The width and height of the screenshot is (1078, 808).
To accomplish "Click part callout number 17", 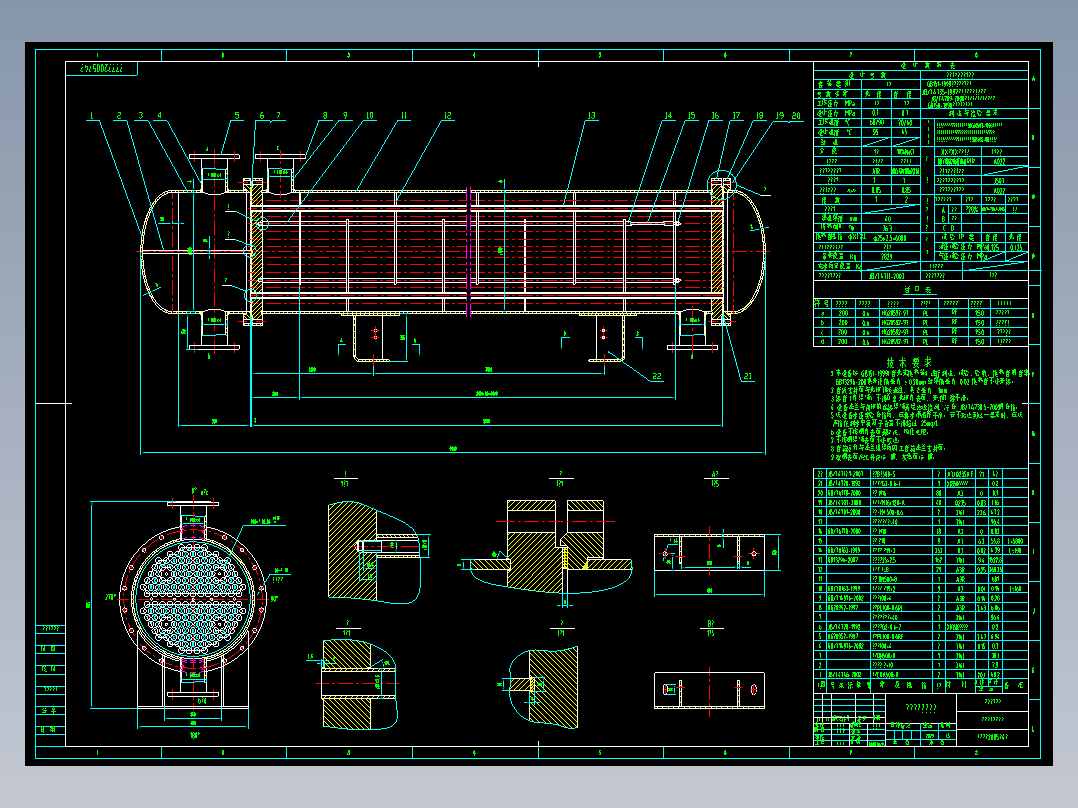I will click(736, 116).
